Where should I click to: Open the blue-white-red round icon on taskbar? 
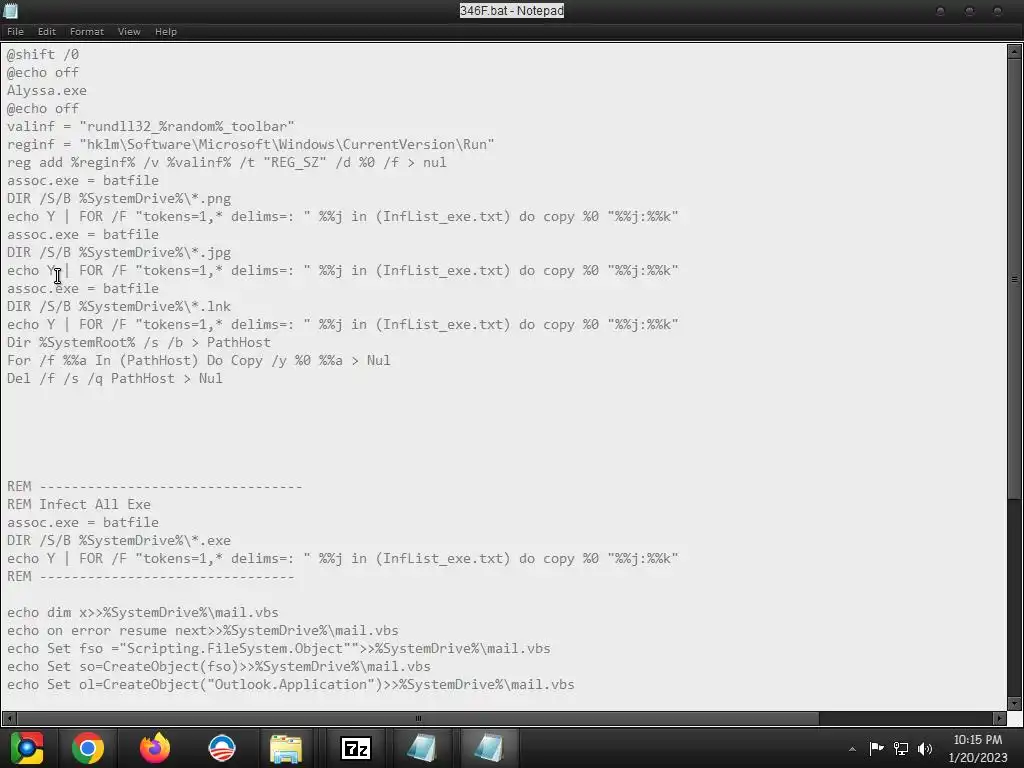coord(222,748)
